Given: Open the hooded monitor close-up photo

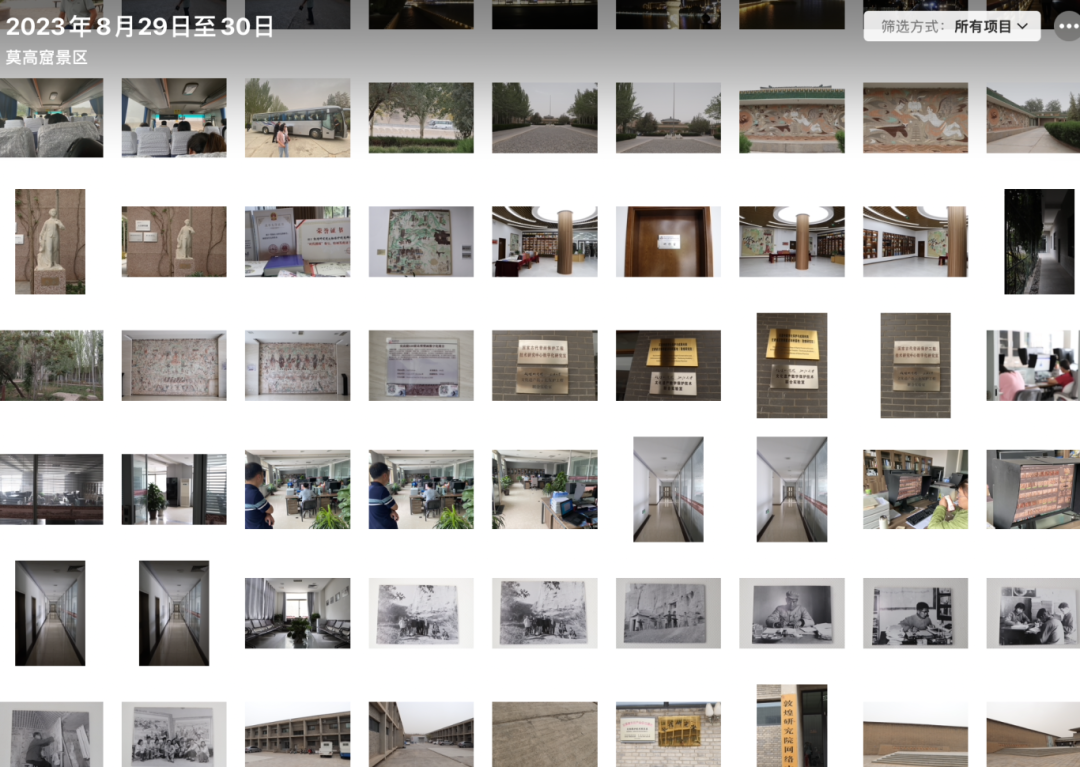Looking at the screenshot, I should click(1033, 490).
